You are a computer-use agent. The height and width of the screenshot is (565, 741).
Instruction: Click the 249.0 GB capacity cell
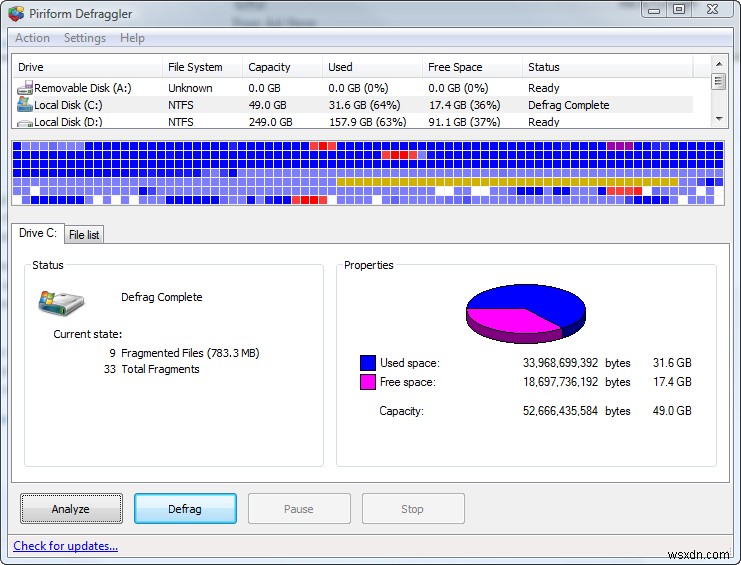270,122
